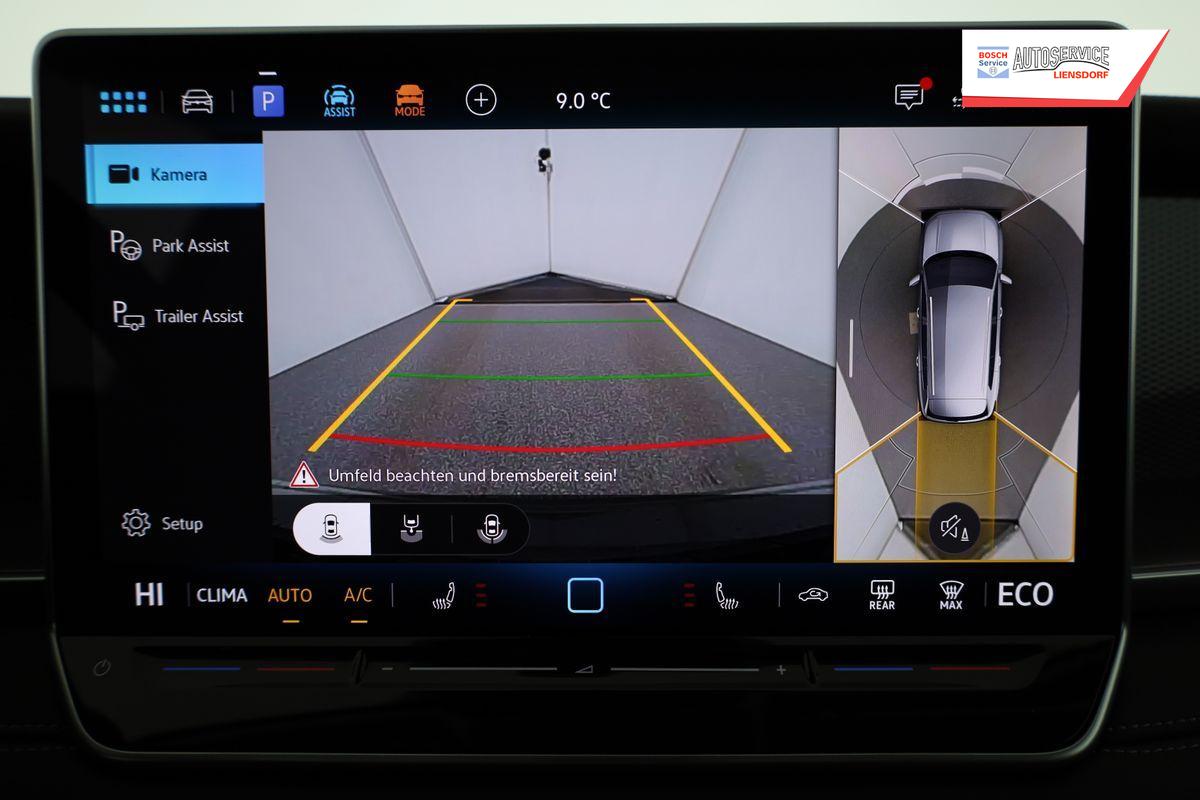Open the app grid home menu

[x=123, y=101]
